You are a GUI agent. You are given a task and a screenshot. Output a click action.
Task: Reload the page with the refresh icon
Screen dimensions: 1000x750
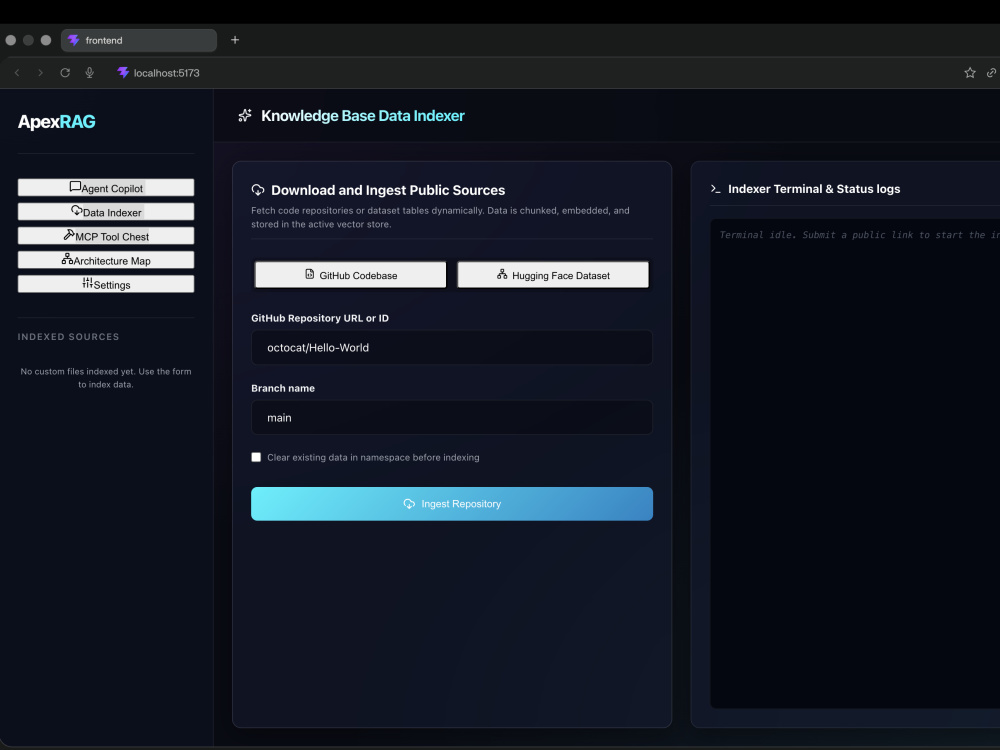pos(65,73)
